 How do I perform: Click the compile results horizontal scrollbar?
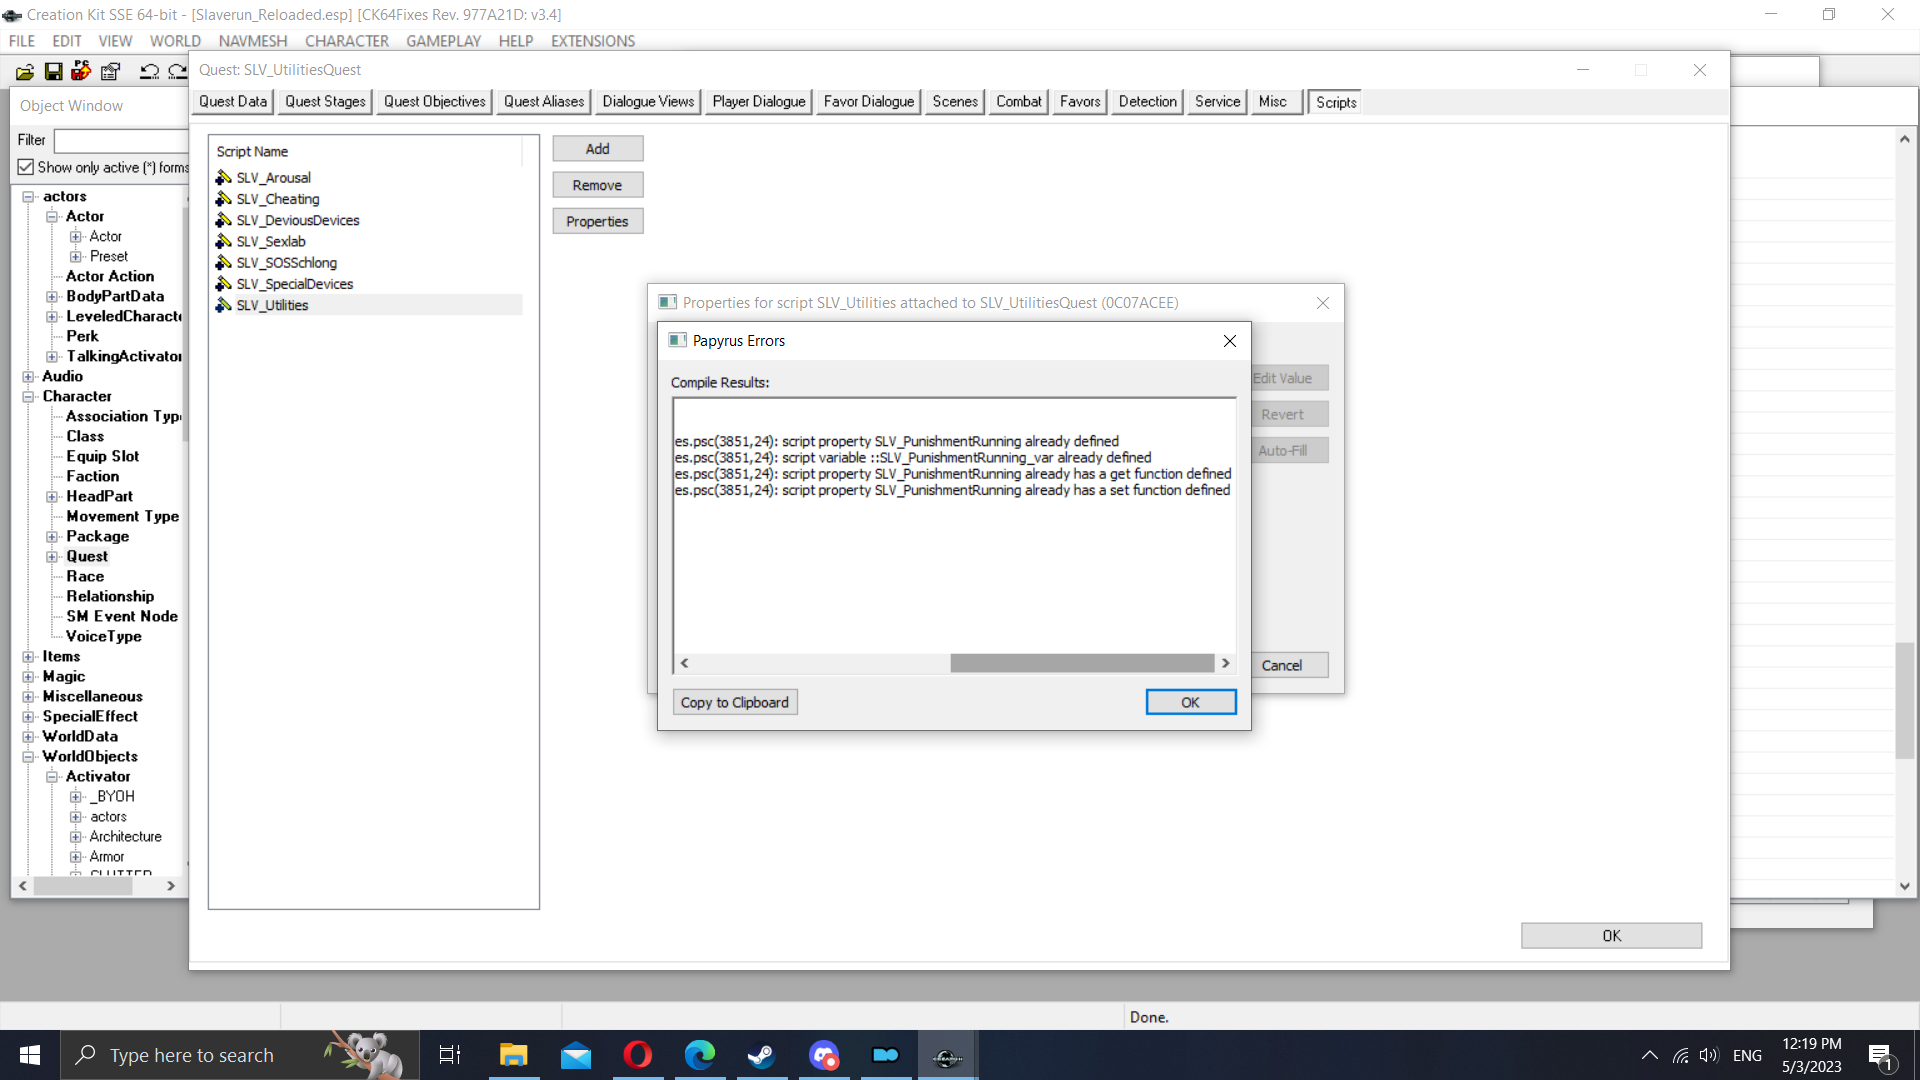coord(1084,662)
